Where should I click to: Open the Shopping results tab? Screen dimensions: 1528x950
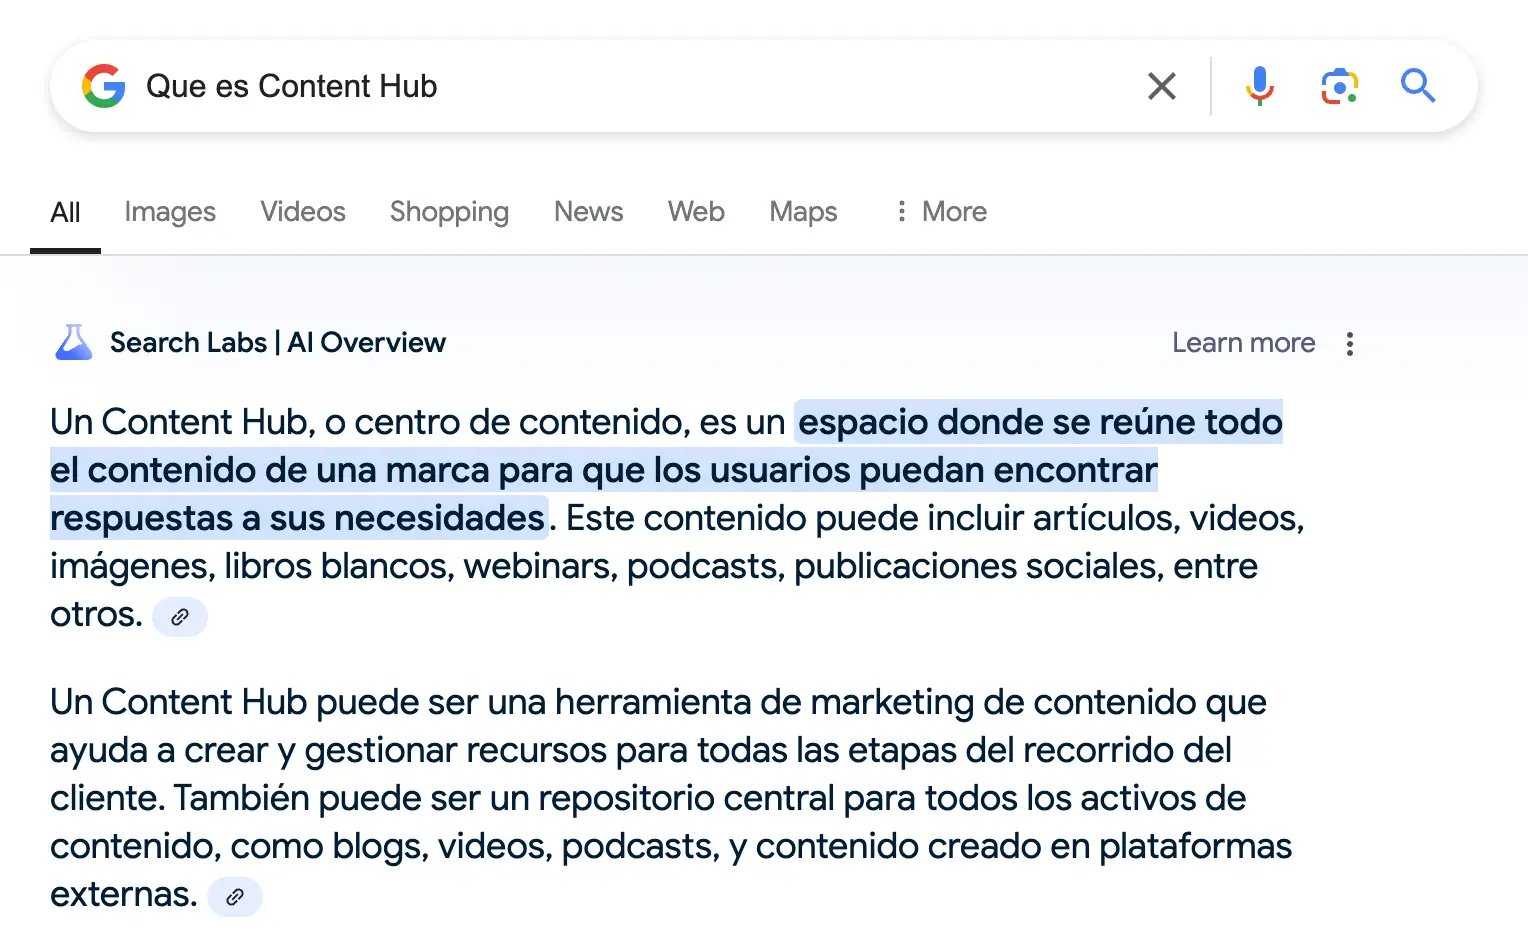point(449,212)
